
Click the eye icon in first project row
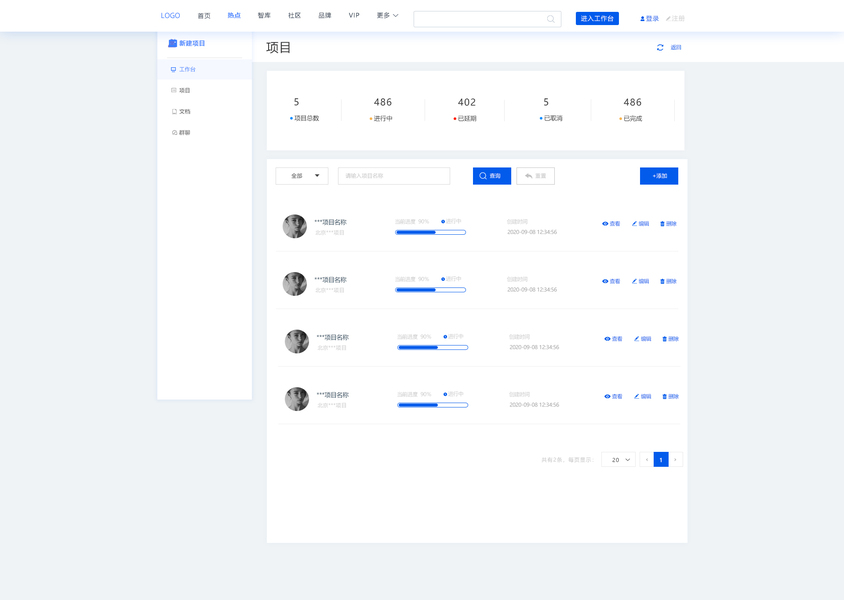click(605, 224)
